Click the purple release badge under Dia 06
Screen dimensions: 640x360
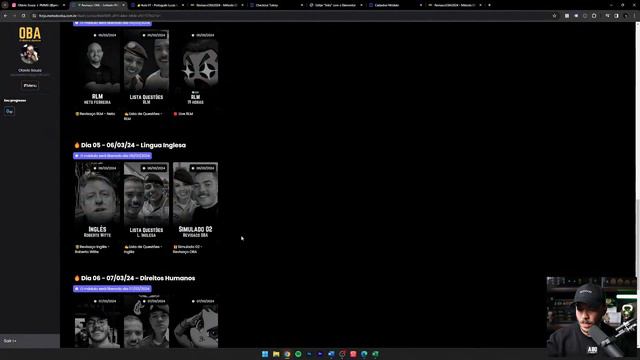112,289
